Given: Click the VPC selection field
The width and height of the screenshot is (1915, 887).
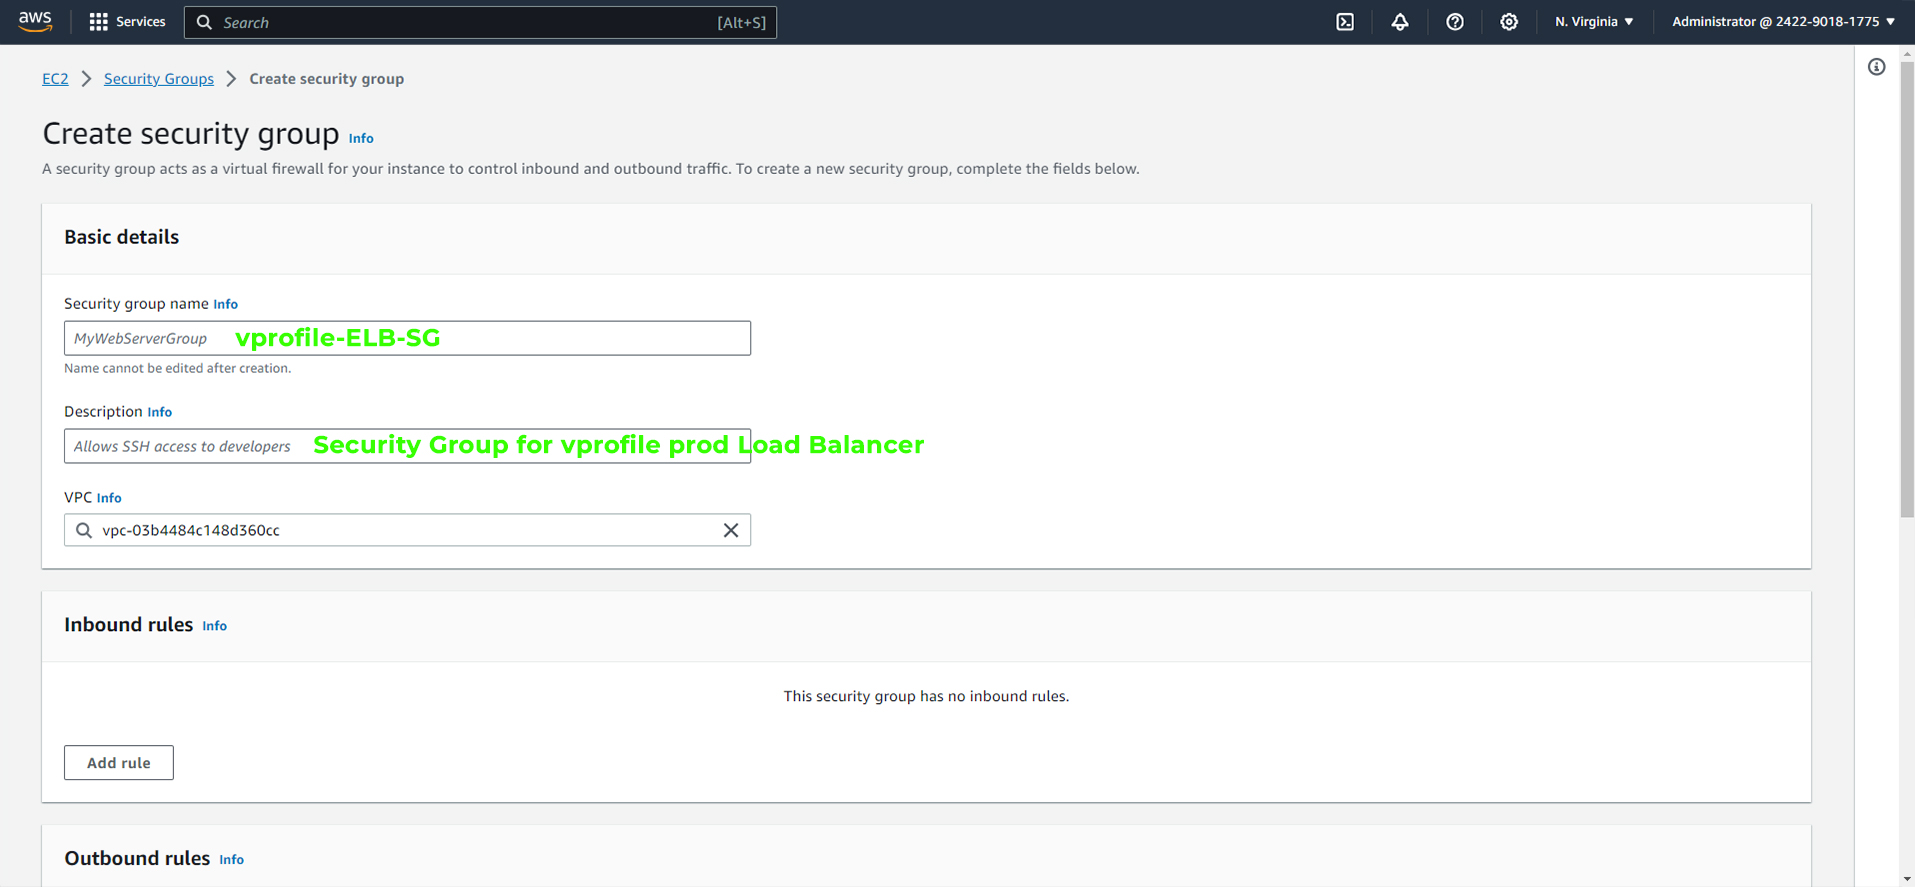Looking at the screenshot, I should (407, 530).
